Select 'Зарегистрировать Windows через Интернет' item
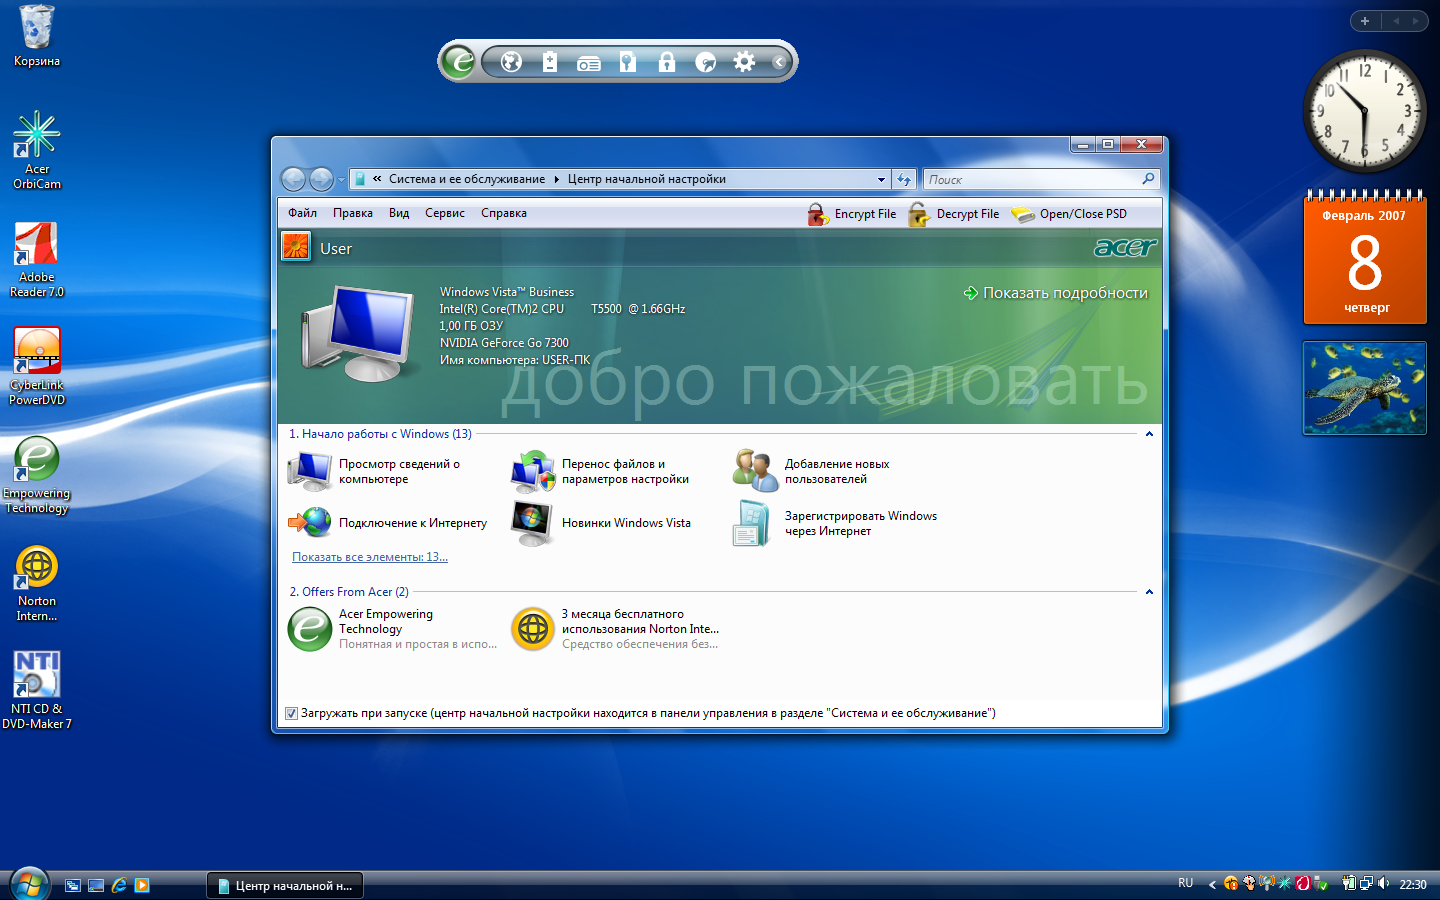This screenshot has height=900, width=1440. (x=834, y=523)
